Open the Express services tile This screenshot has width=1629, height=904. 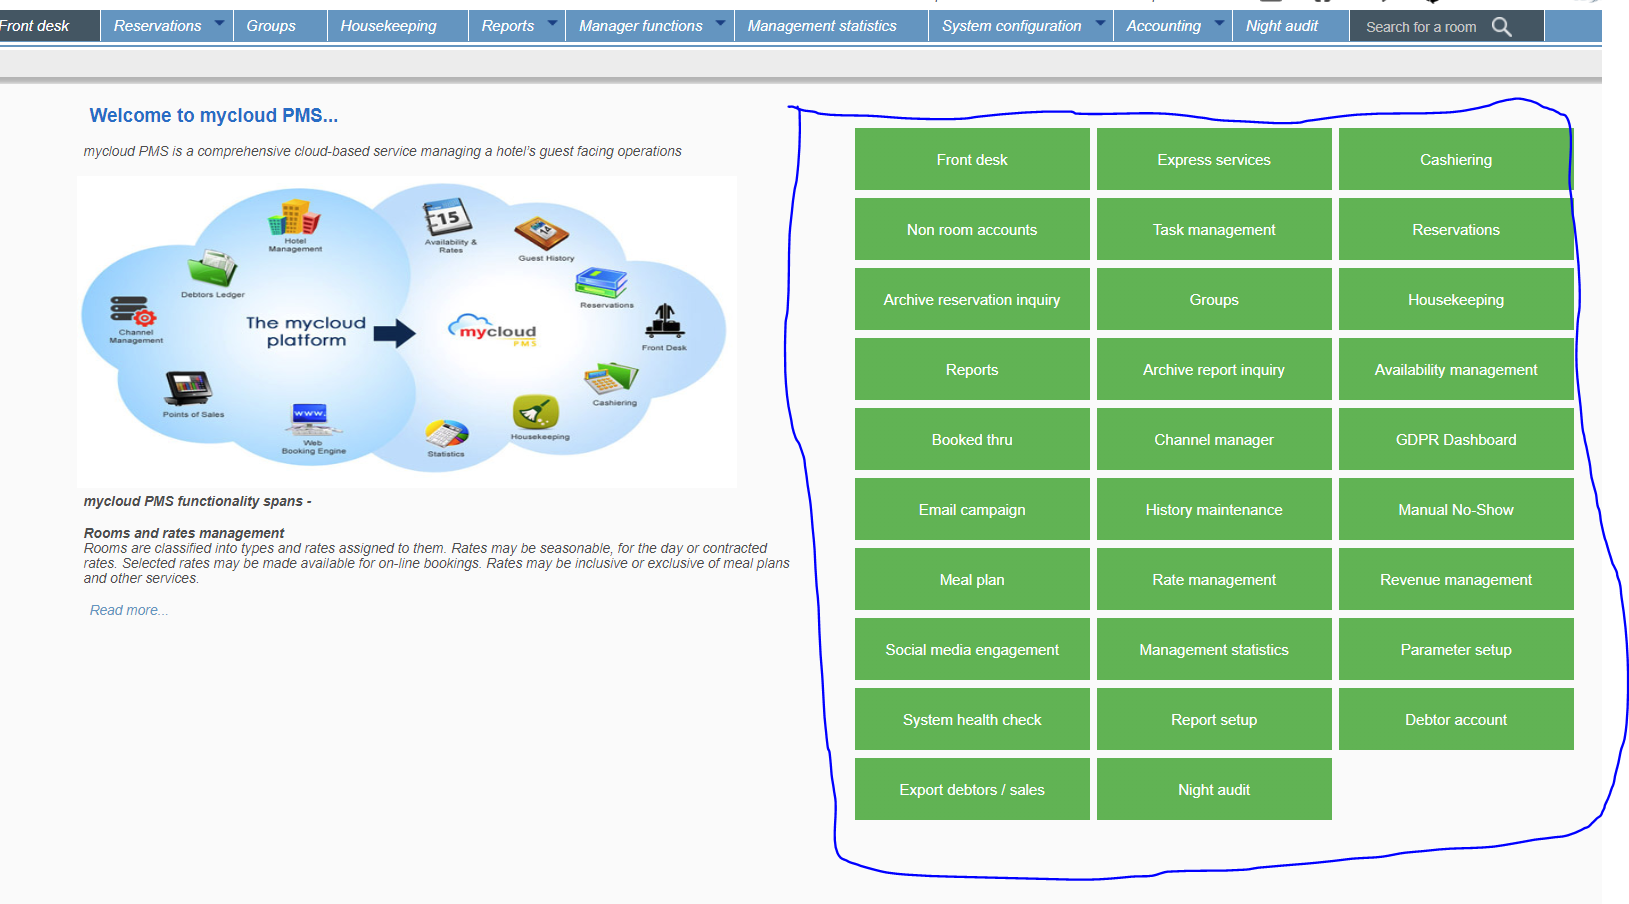point(1214,159)
